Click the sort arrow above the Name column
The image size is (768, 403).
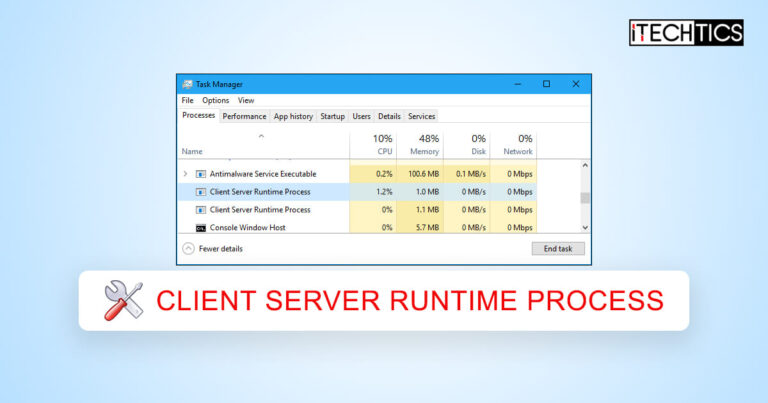[x=262, y=136]
